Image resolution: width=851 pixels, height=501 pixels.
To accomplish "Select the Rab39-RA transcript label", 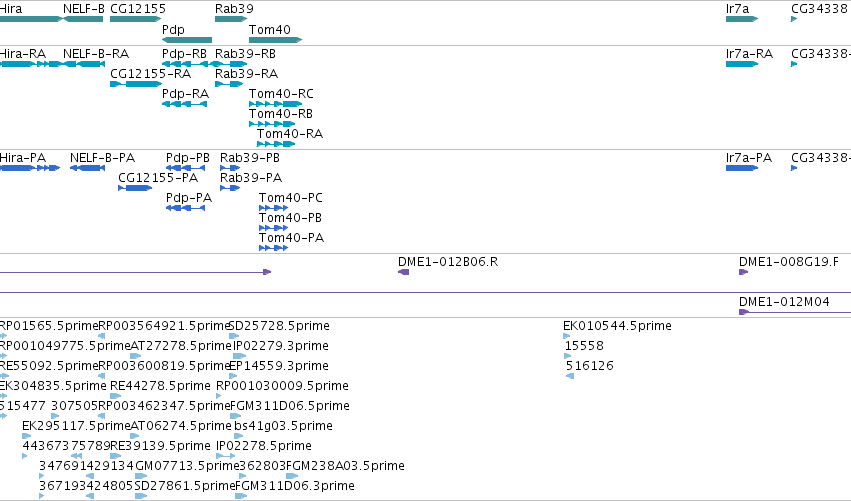I will (246, 74).
